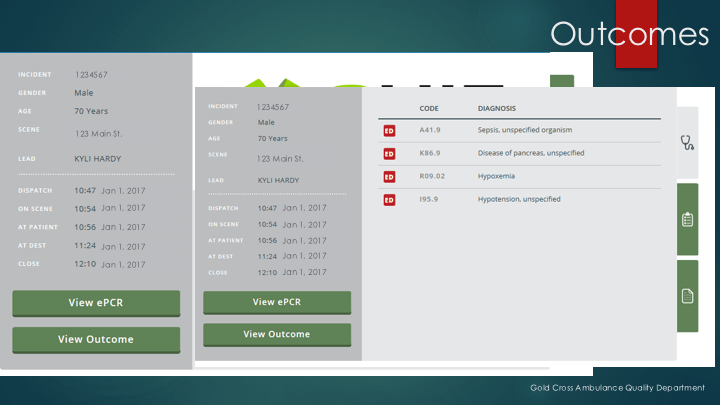Open the document page side tab

[x=687, y=296]
